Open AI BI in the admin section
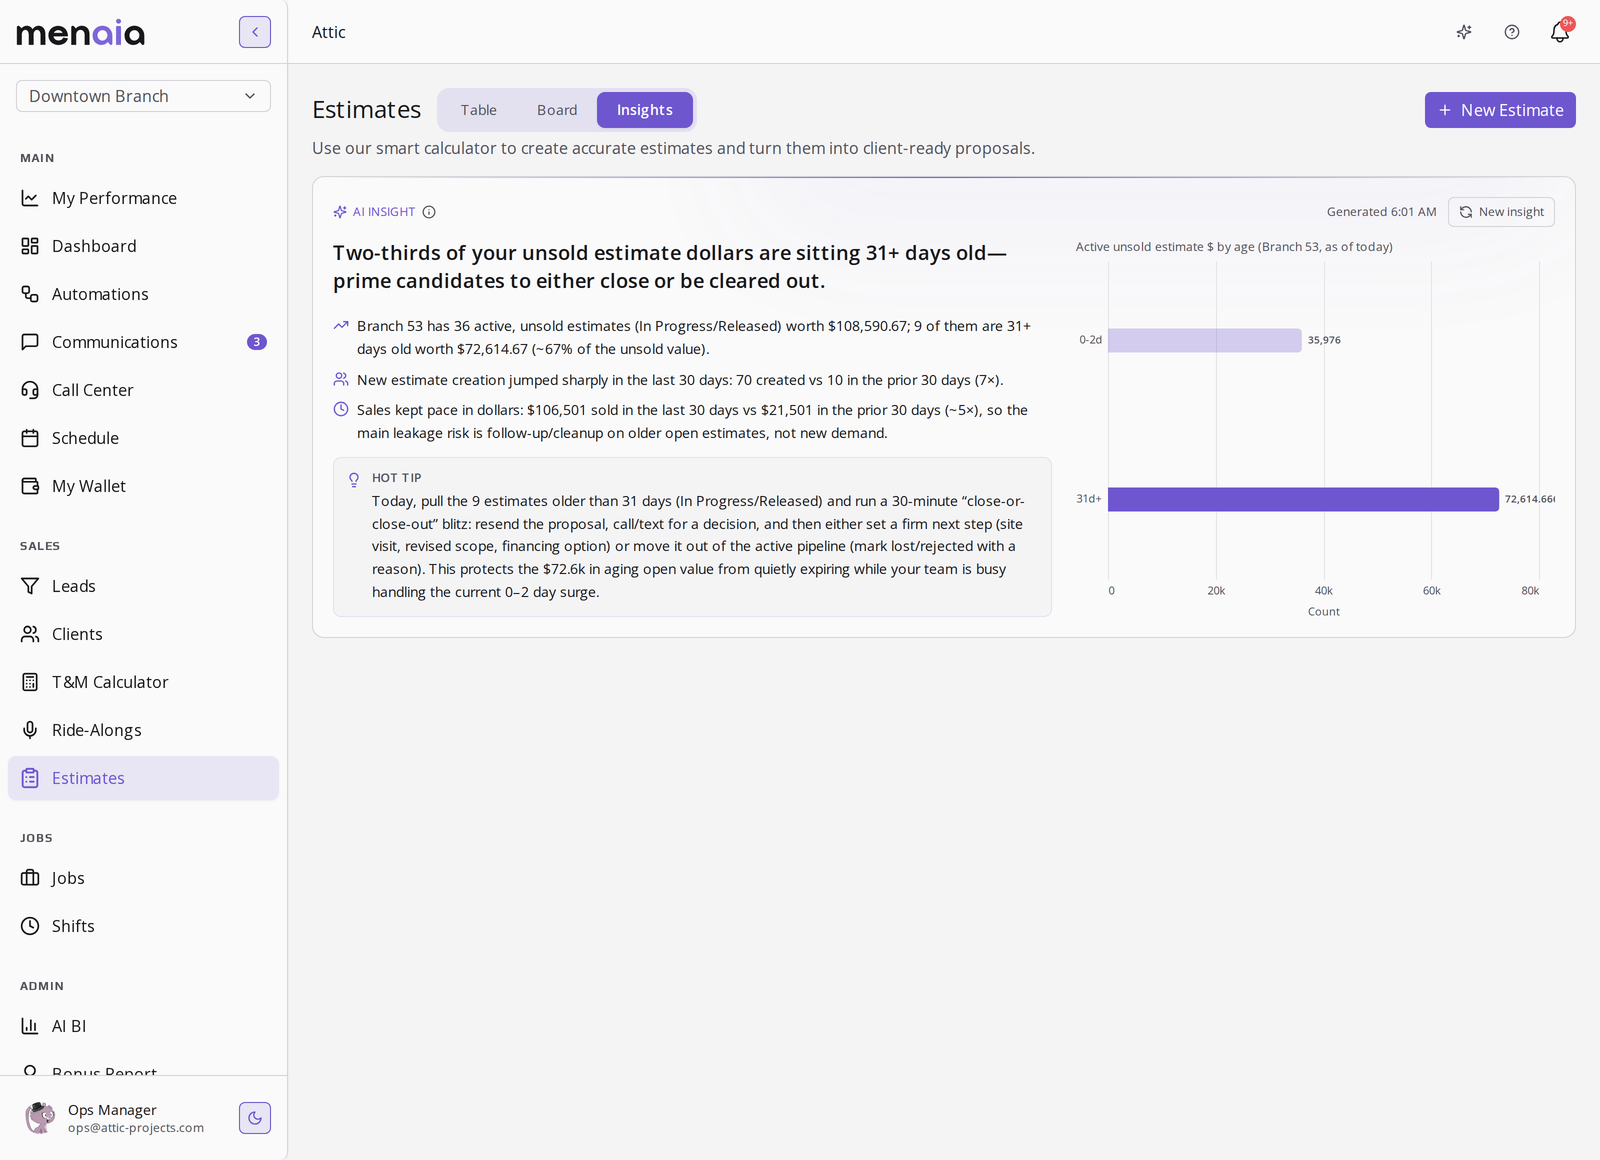This screenshot has height=1160, width=1600. pos(143,1026)
